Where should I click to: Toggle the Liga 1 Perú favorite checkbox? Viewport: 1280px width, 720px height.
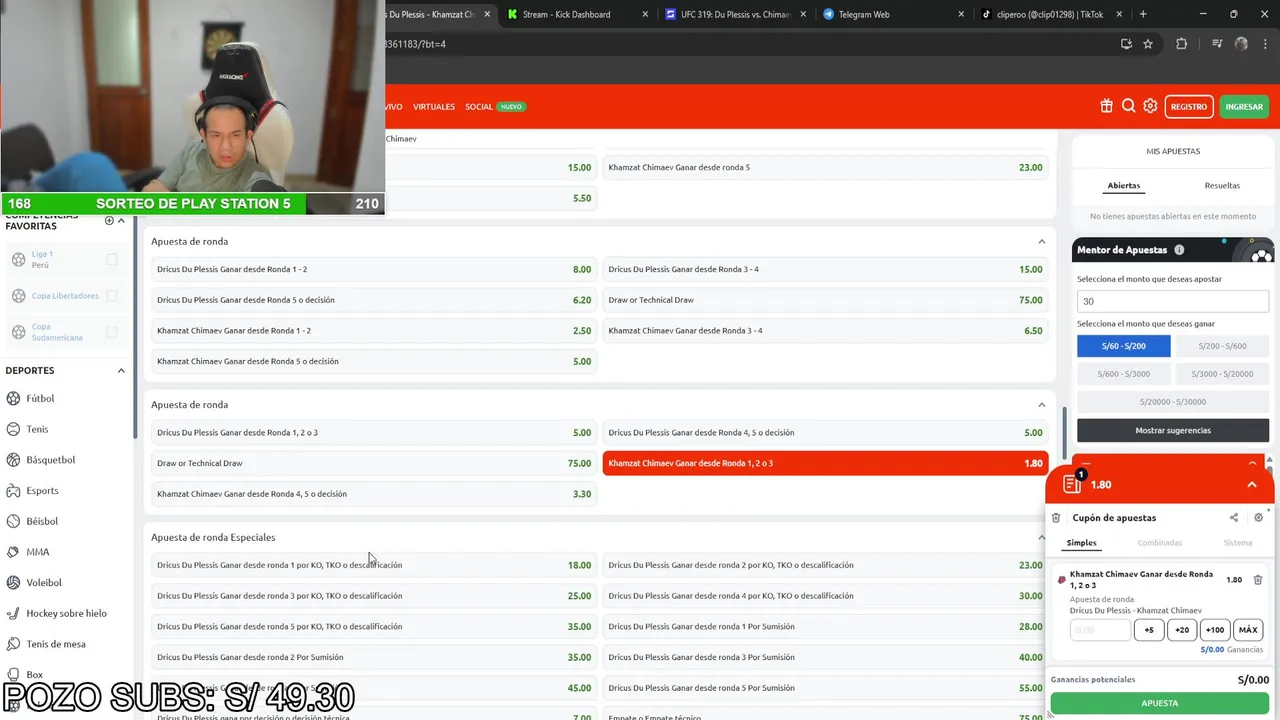click(112, 259)
